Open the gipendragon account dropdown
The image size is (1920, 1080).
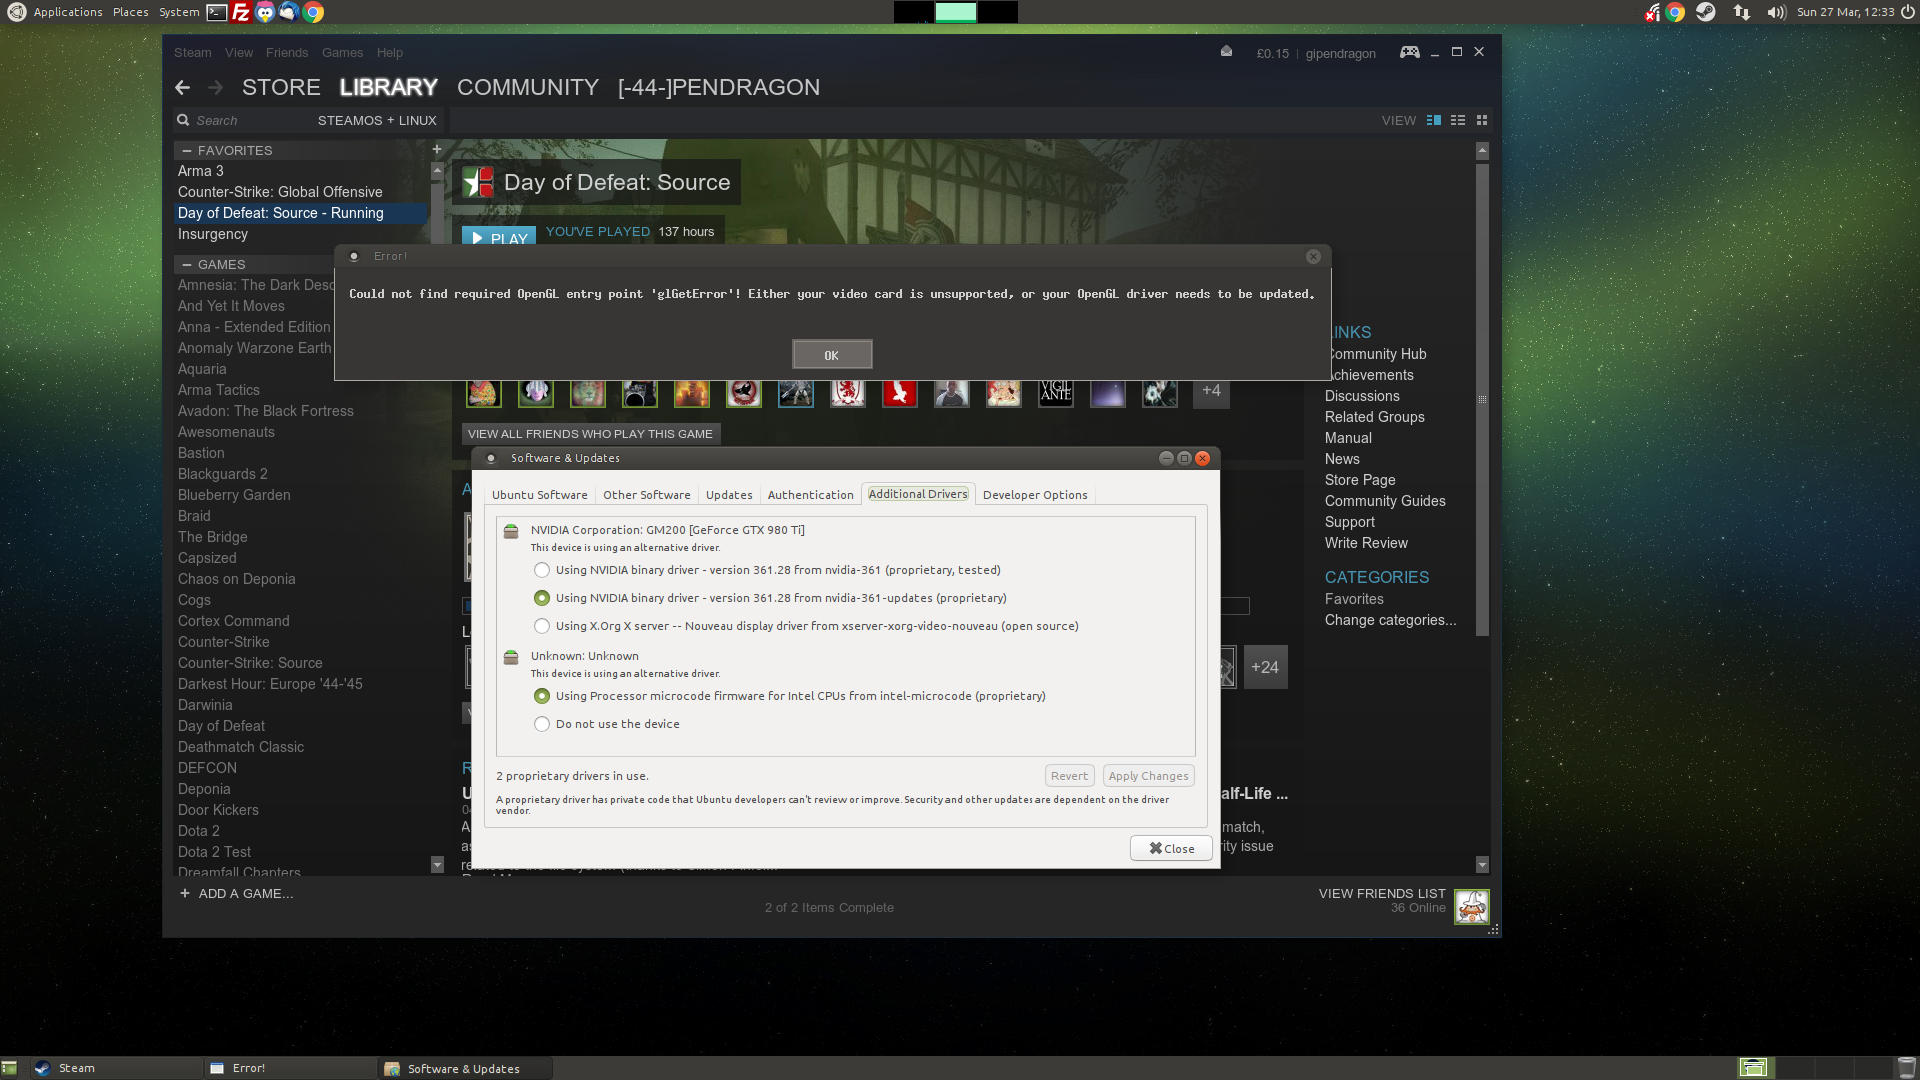1340,53
